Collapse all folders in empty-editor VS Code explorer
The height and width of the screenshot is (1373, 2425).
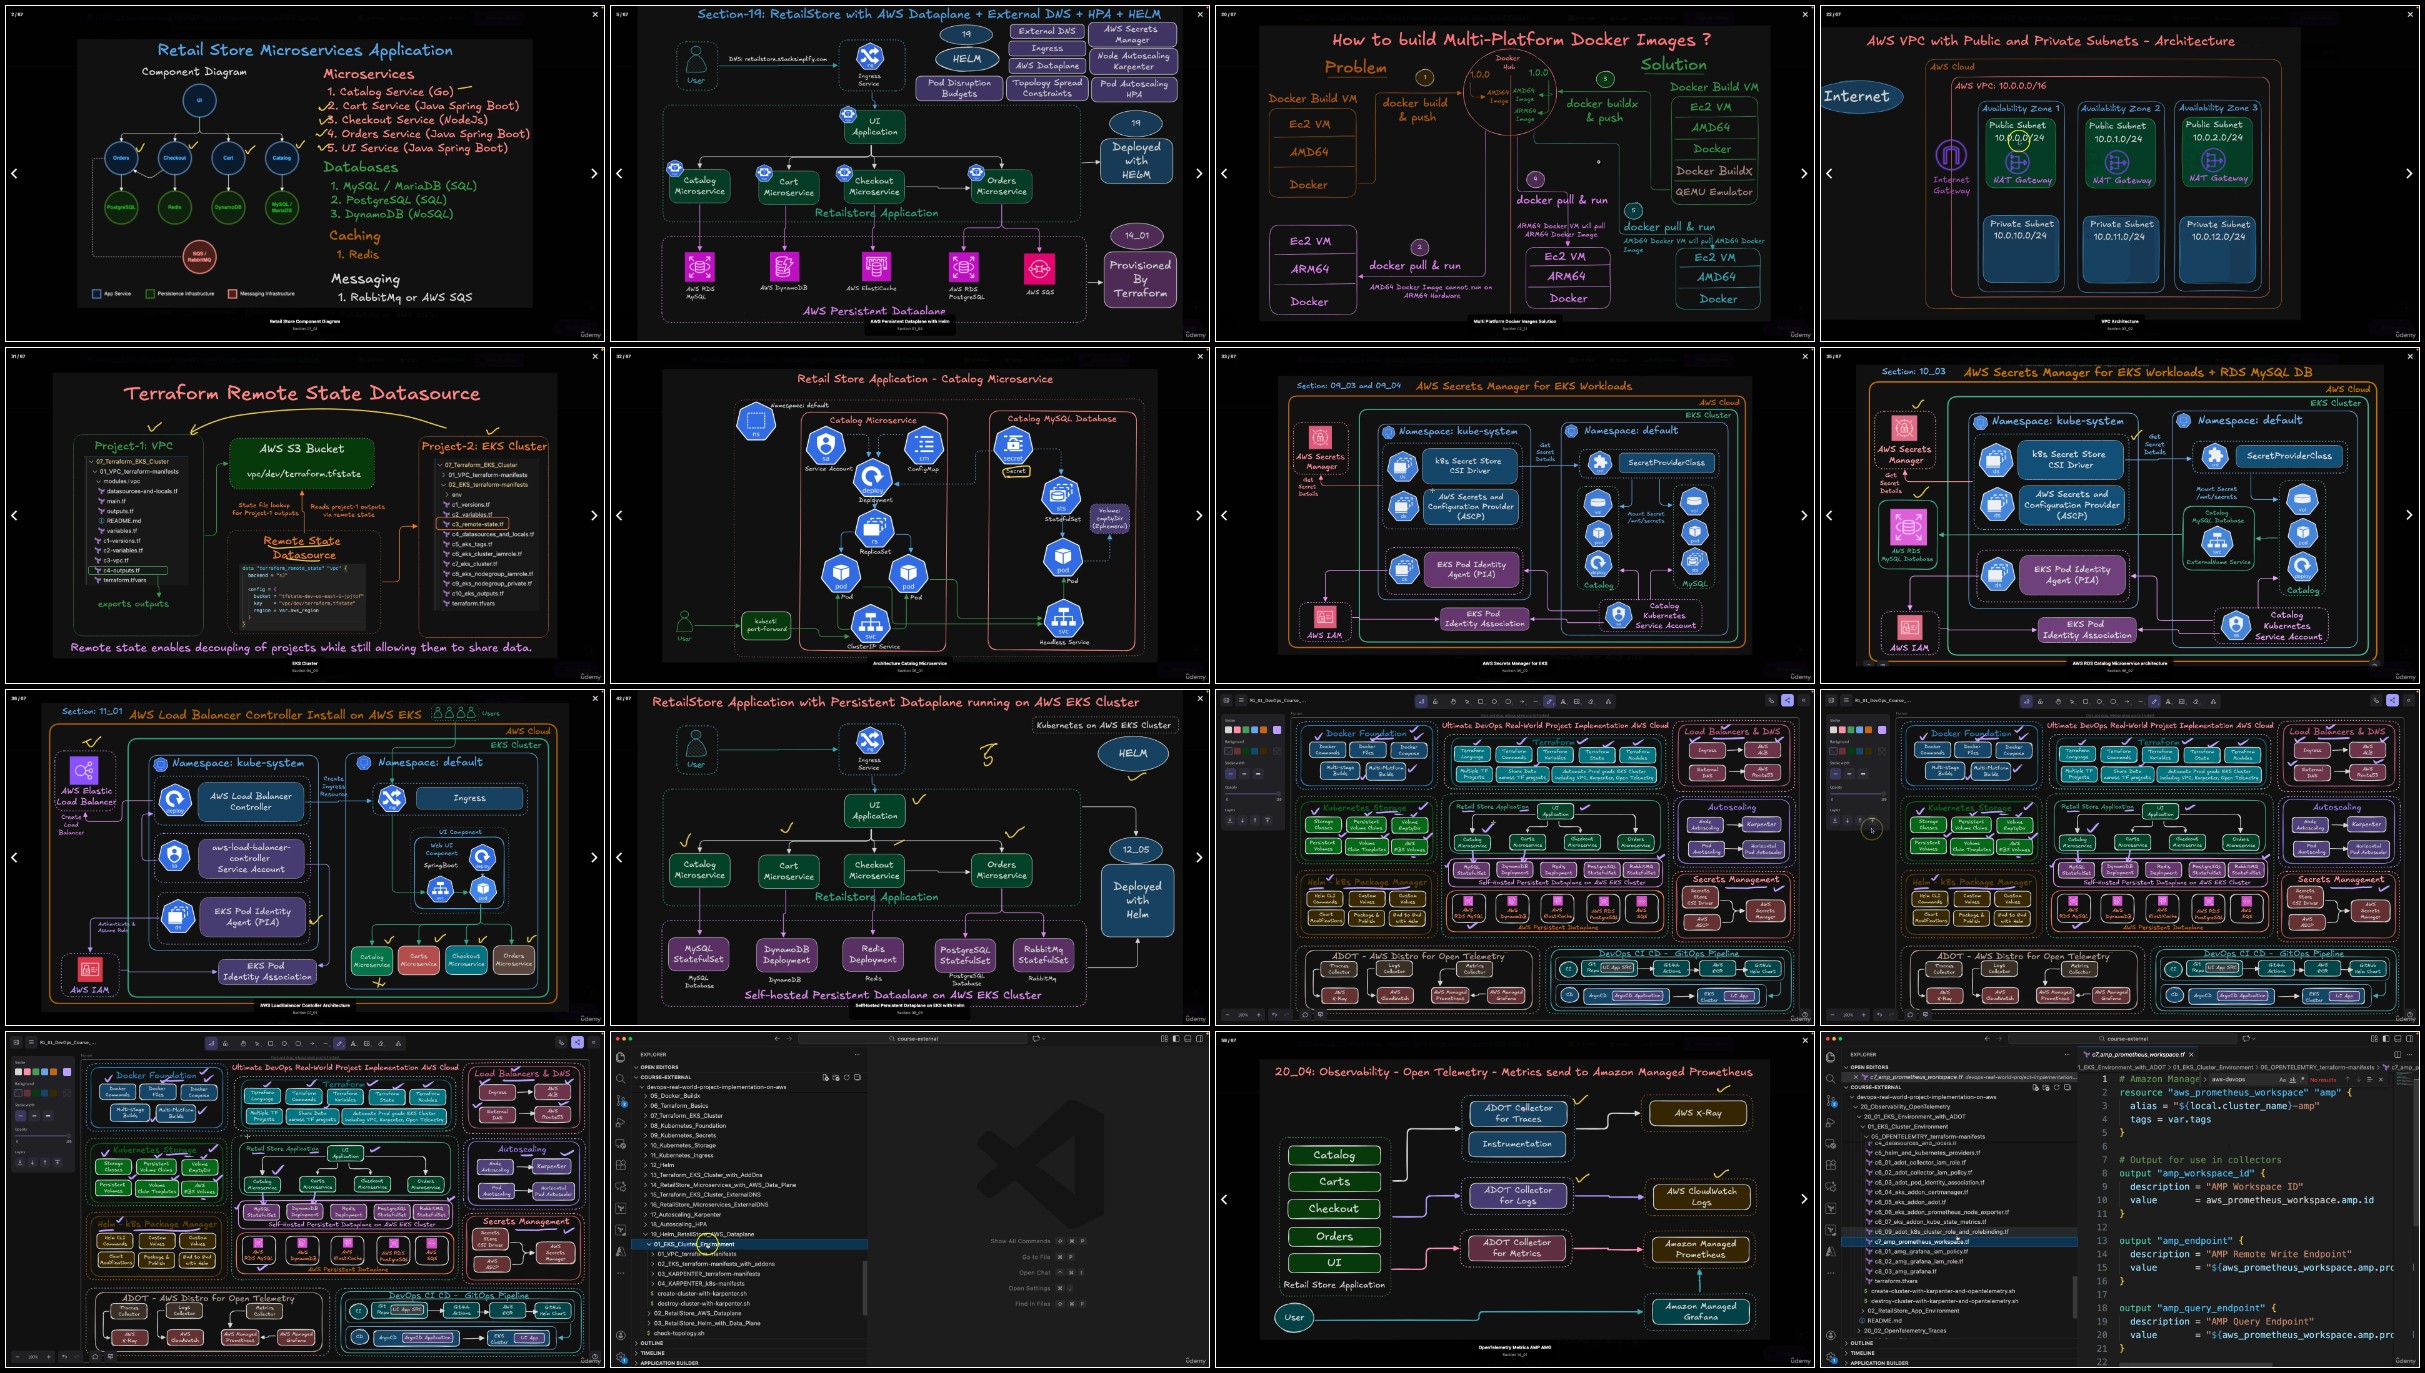coord(857,1077)
